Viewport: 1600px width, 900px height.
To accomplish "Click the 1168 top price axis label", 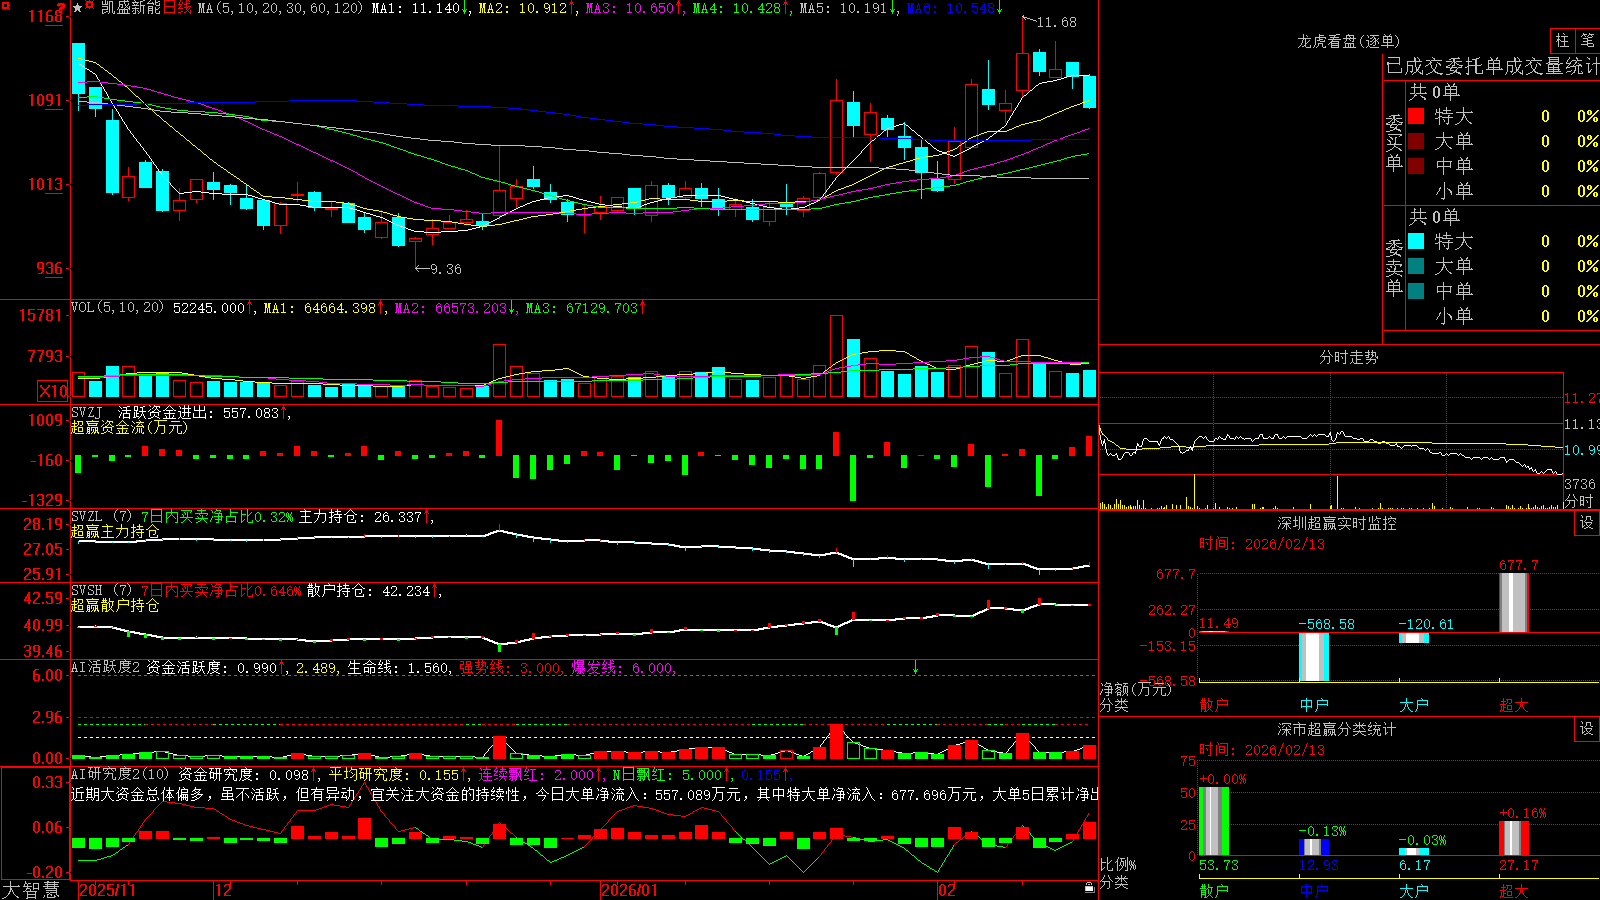I will [47, 16].
